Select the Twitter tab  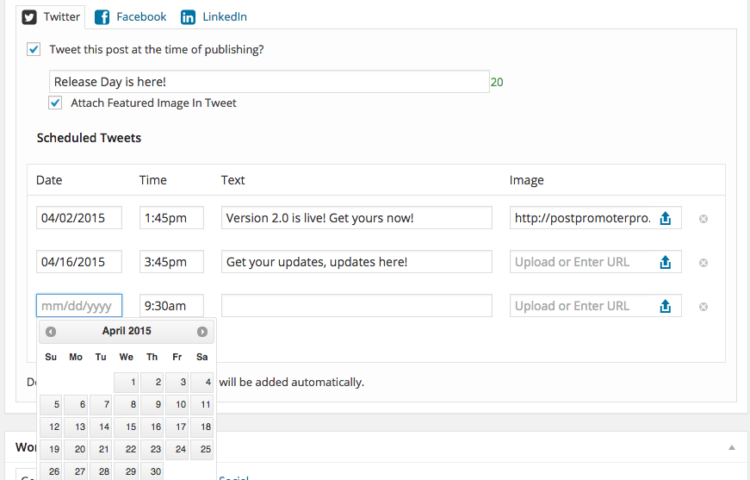[x=51, y=17]
